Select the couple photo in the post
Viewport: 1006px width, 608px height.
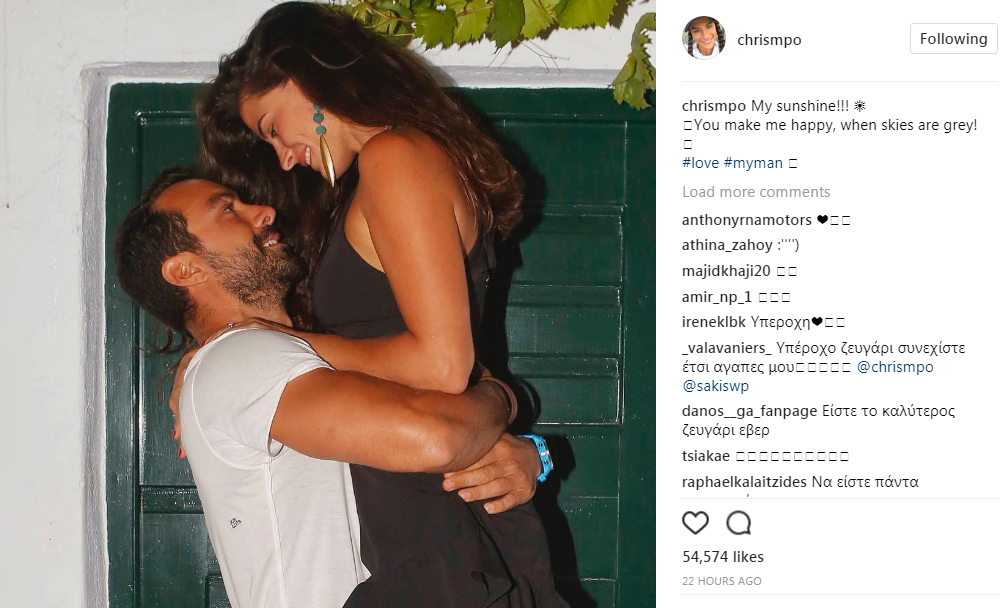point(328,304)
